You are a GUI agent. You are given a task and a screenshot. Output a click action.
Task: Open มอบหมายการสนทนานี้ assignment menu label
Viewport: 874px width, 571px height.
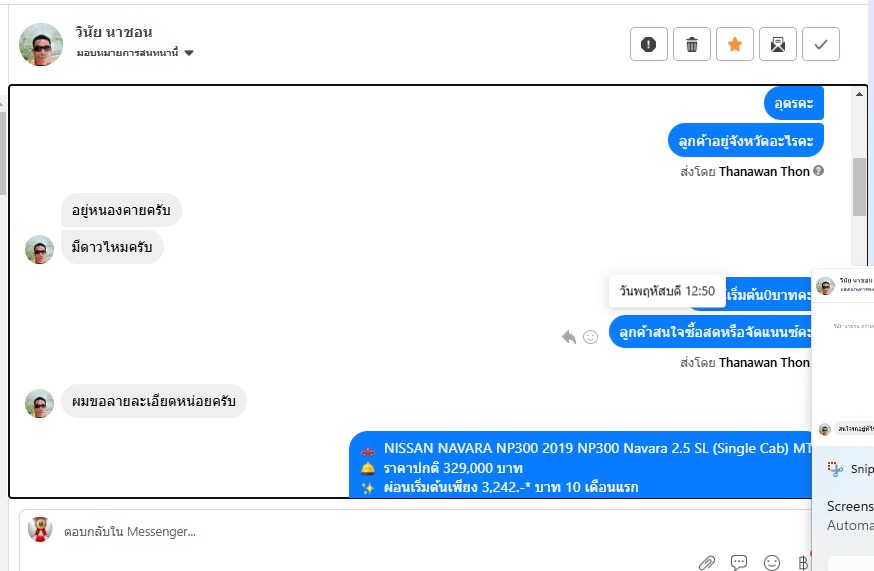coord(128,53)
